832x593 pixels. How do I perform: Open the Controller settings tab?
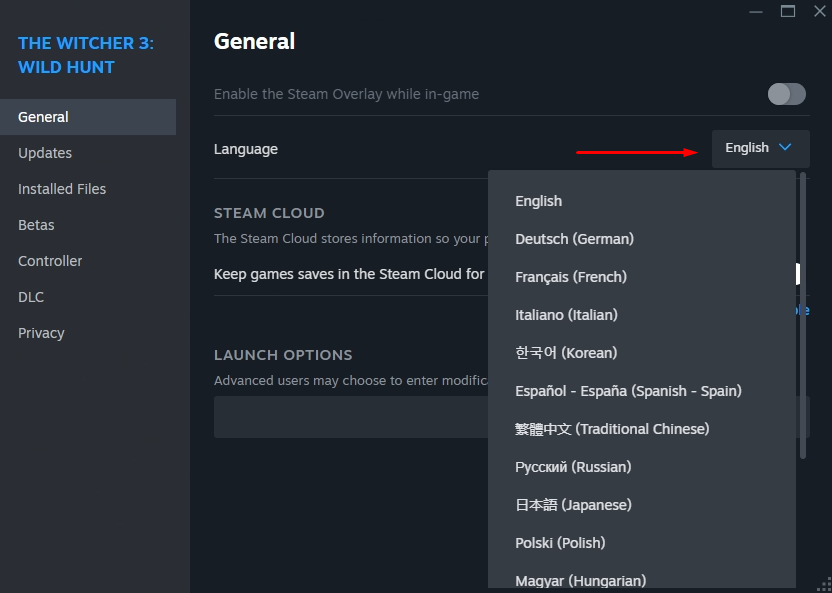88,261
